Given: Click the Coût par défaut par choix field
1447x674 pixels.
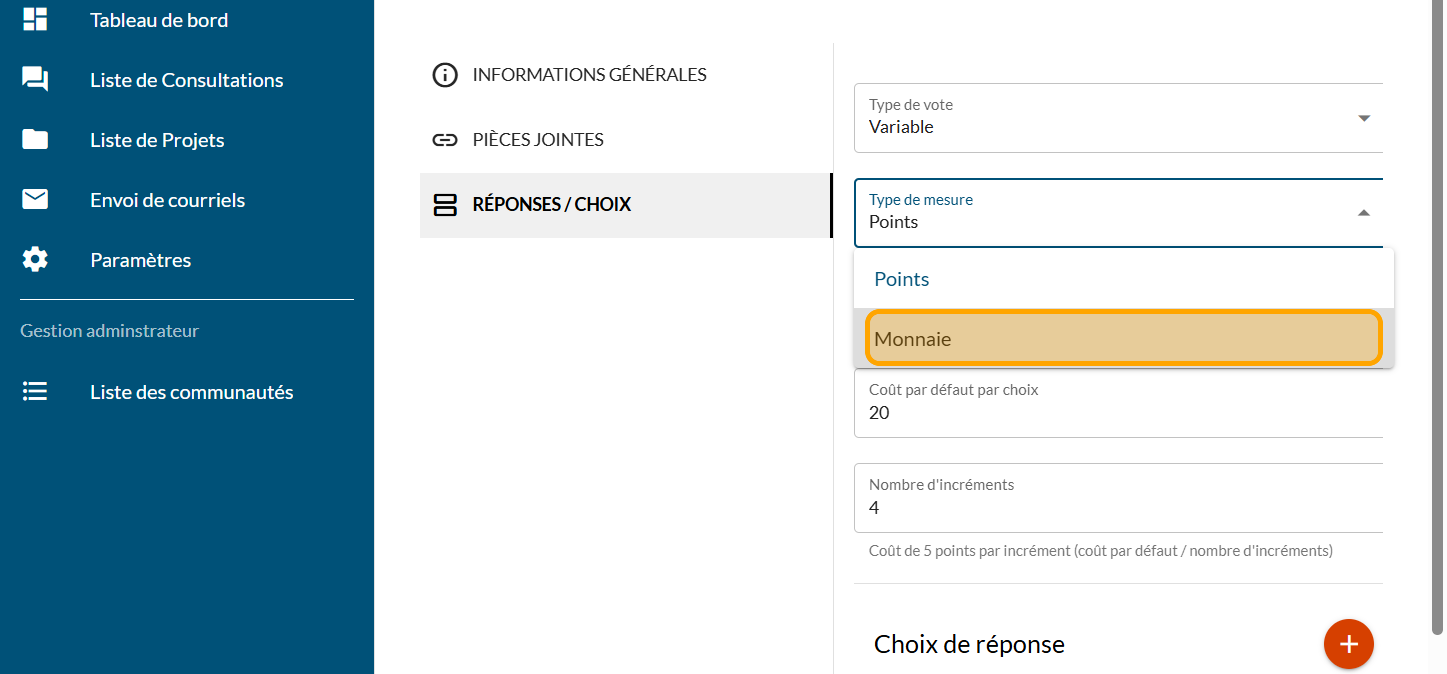Looking at the screenshot, I should click(1118, 412).
